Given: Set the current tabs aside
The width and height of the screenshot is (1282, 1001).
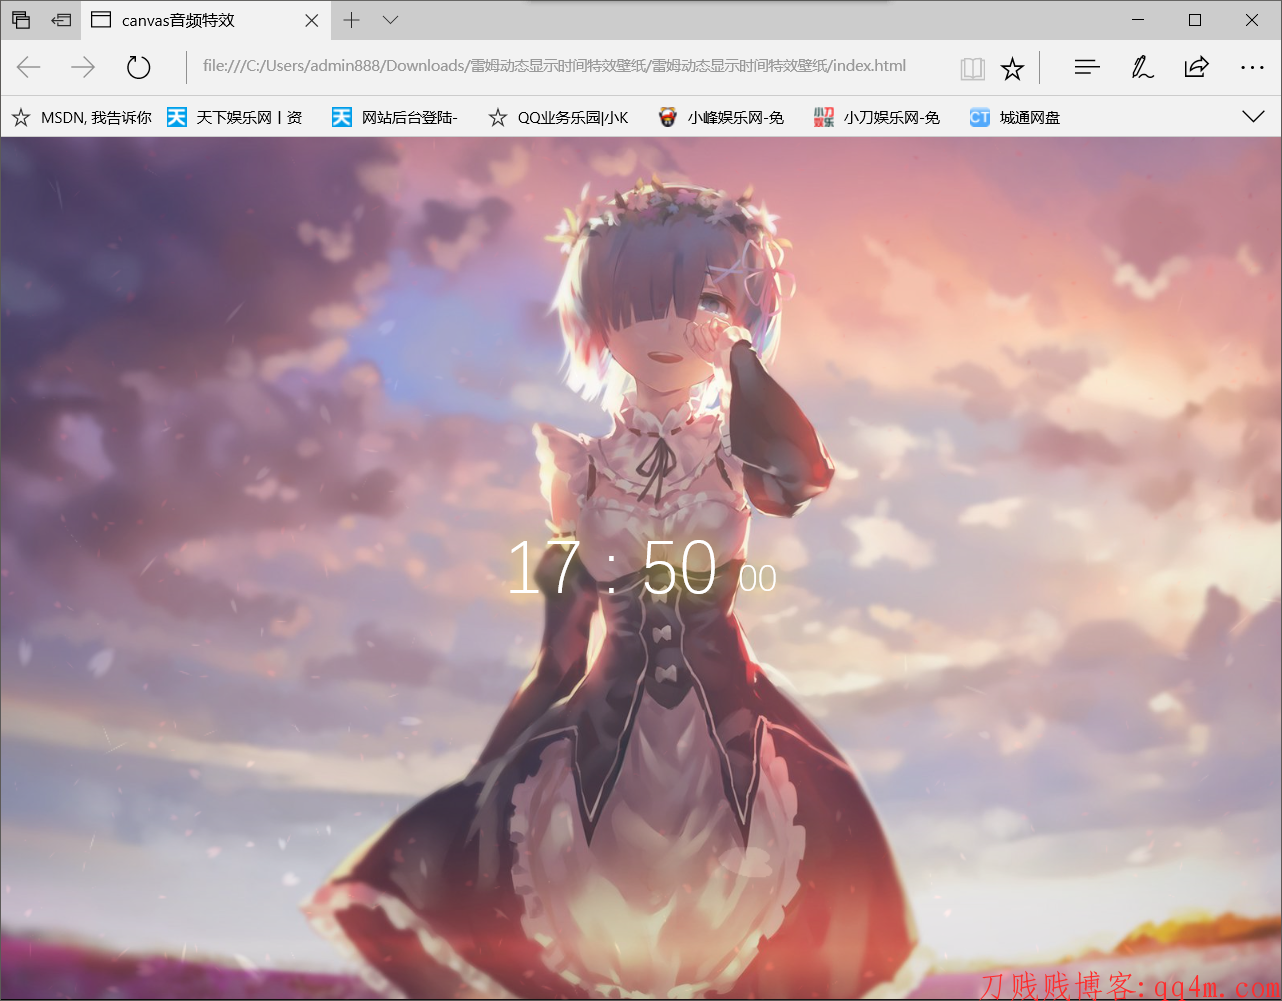Looking at the screenshot, I should pyautogui.click(x=61, y=20).
